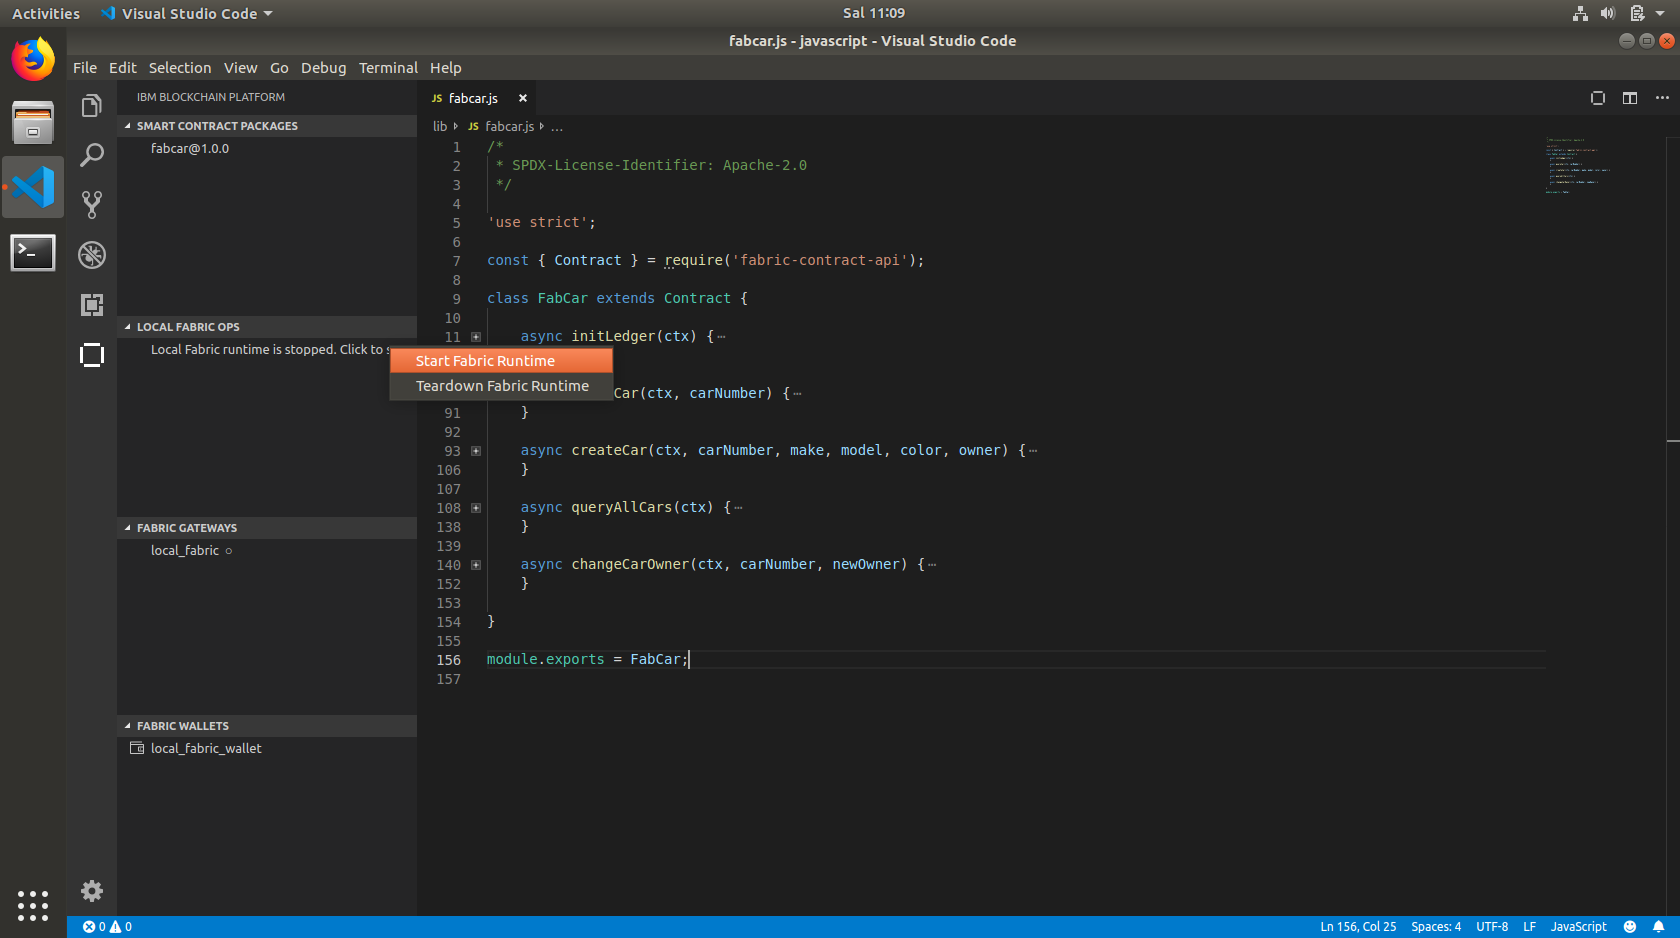
Task: Open the Search view in activity bar
Action: 91,155
